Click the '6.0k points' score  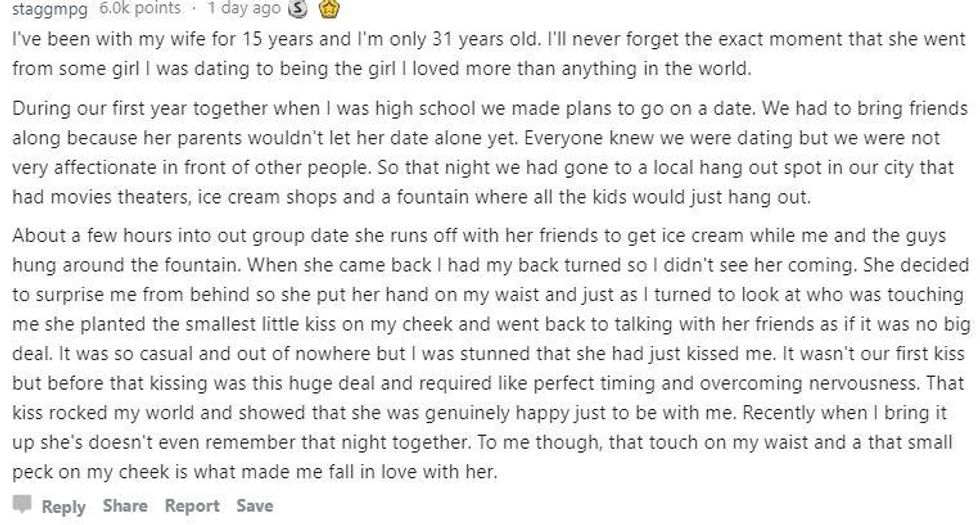[140, 8]
